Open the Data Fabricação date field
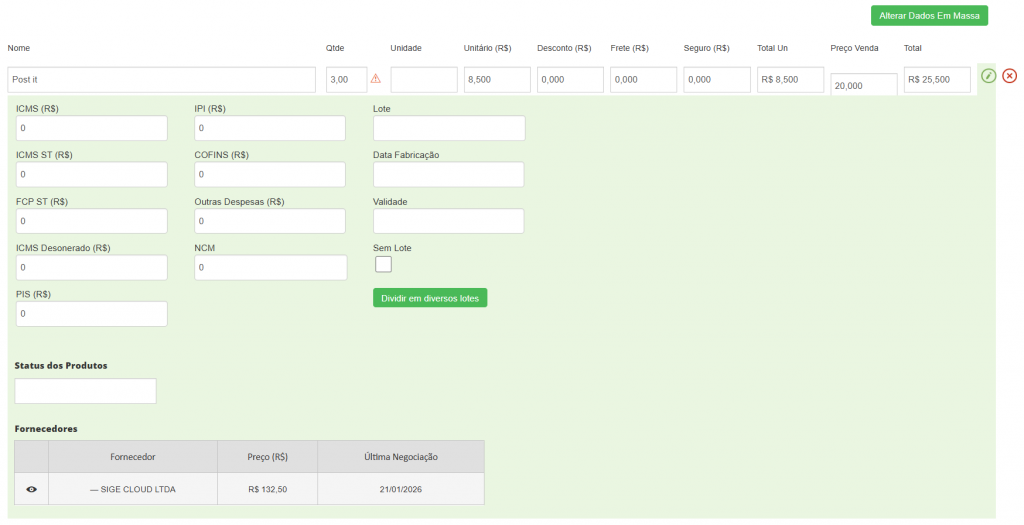 click(449, 175)
